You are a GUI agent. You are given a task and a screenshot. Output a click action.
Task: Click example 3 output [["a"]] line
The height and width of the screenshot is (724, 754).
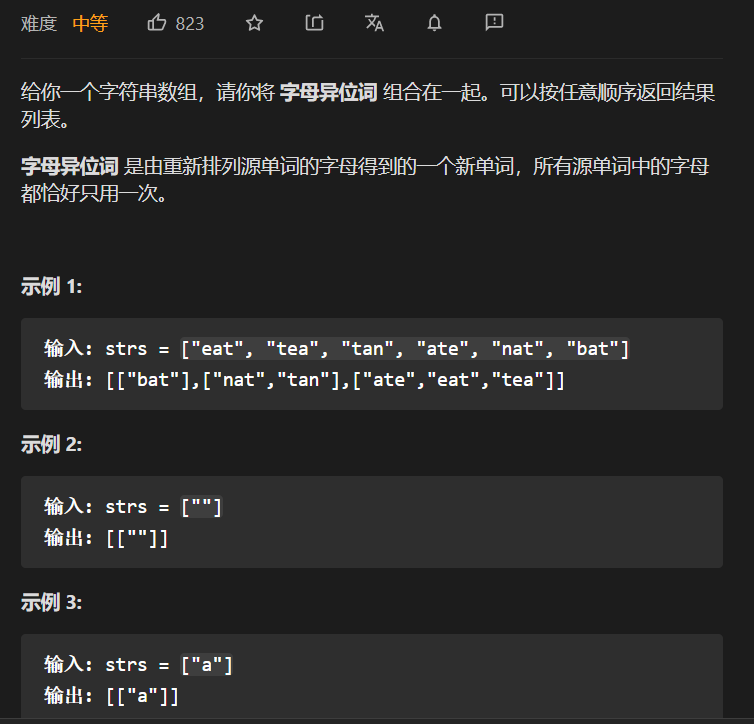112,696
